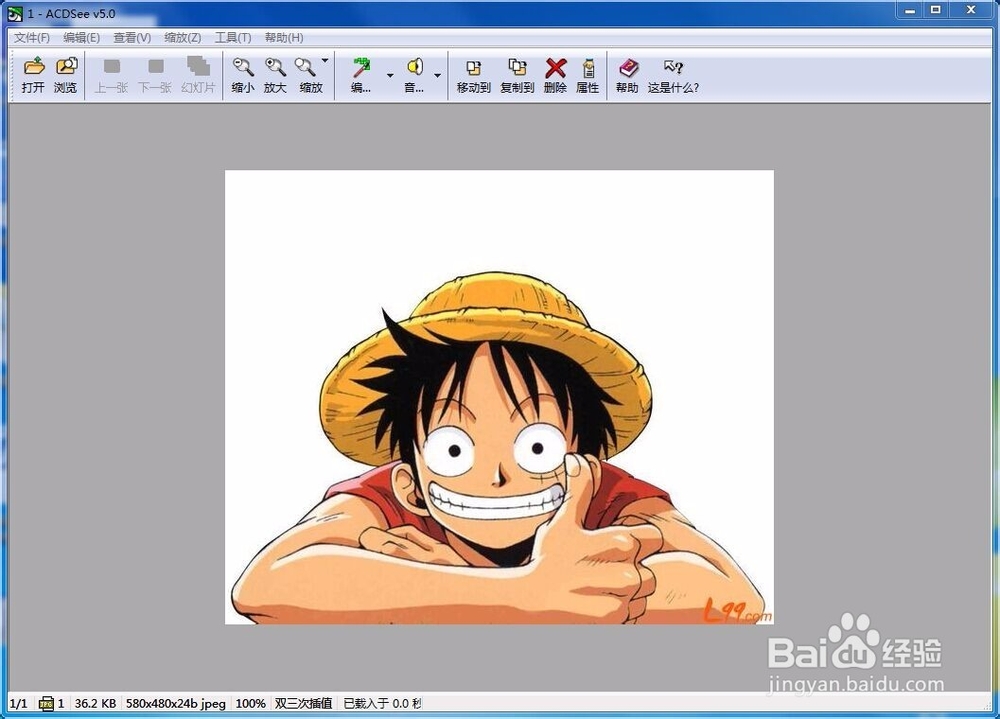Viewport: 1000px width, 719px height.
Task: Open the 编... editor tool
Action: point(362,66)
